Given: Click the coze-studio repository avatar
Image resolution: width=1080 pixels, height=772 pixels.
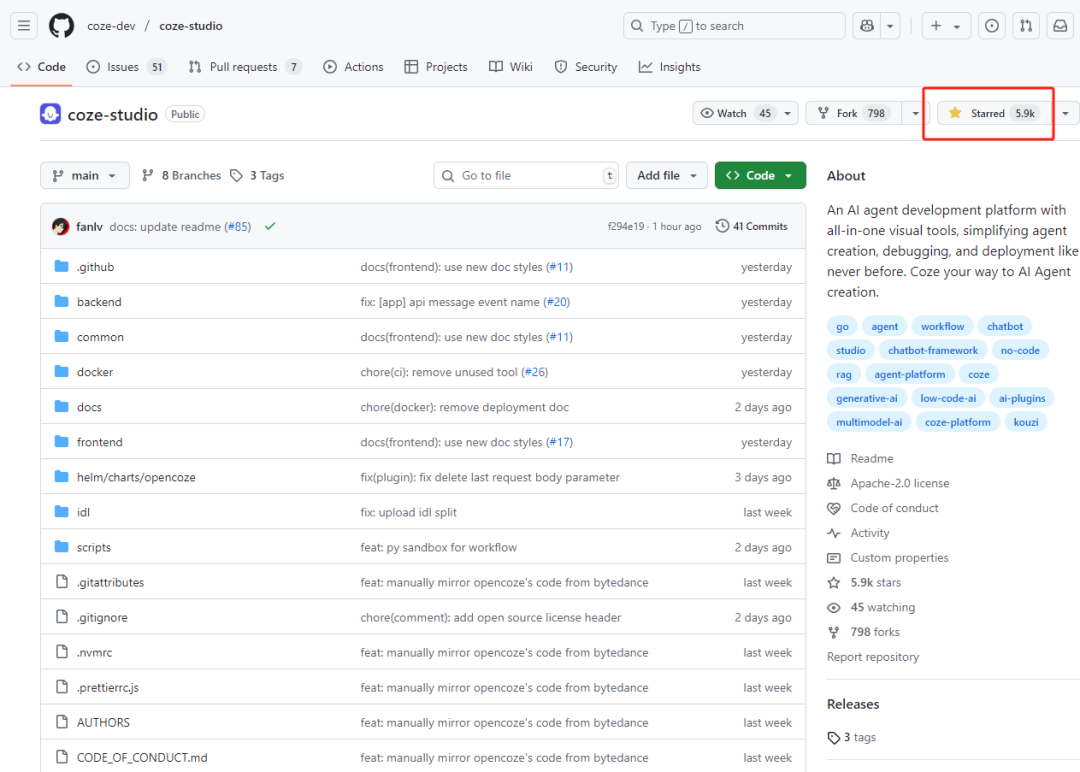Looking at the screenshot, I should coord(50,114).
